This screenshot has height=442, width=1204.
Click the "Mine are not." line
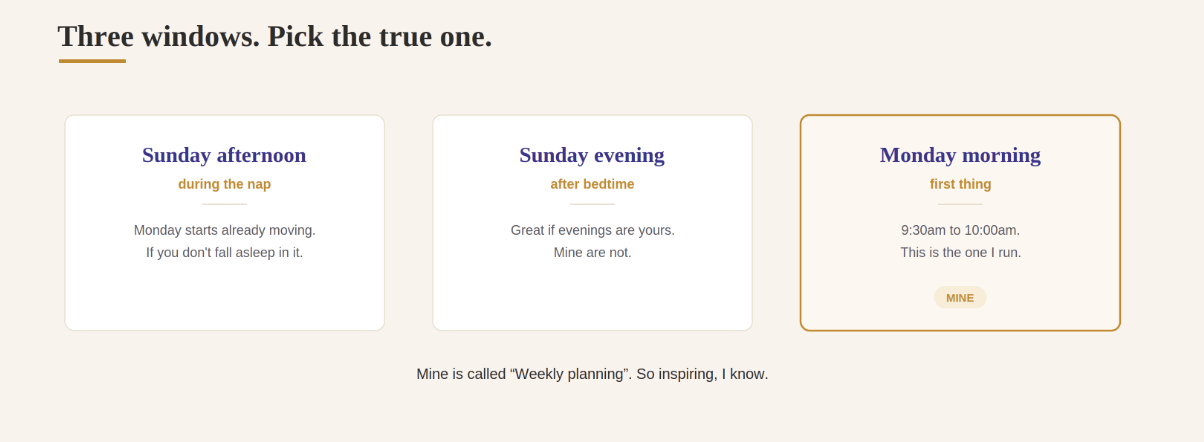pyautogui.click(x=592, y=252)
